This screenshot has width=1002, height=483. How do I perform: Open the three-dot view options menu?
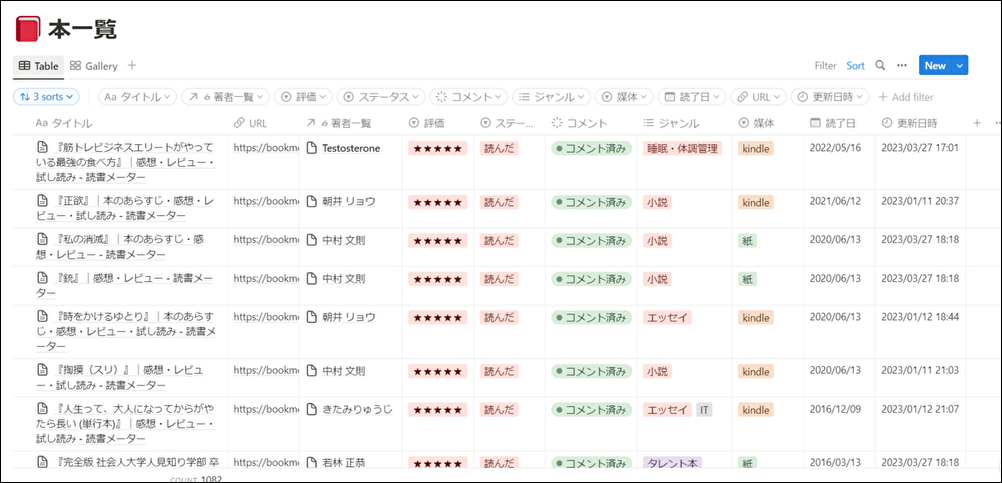pyautogui.click(x=902, y=65)
